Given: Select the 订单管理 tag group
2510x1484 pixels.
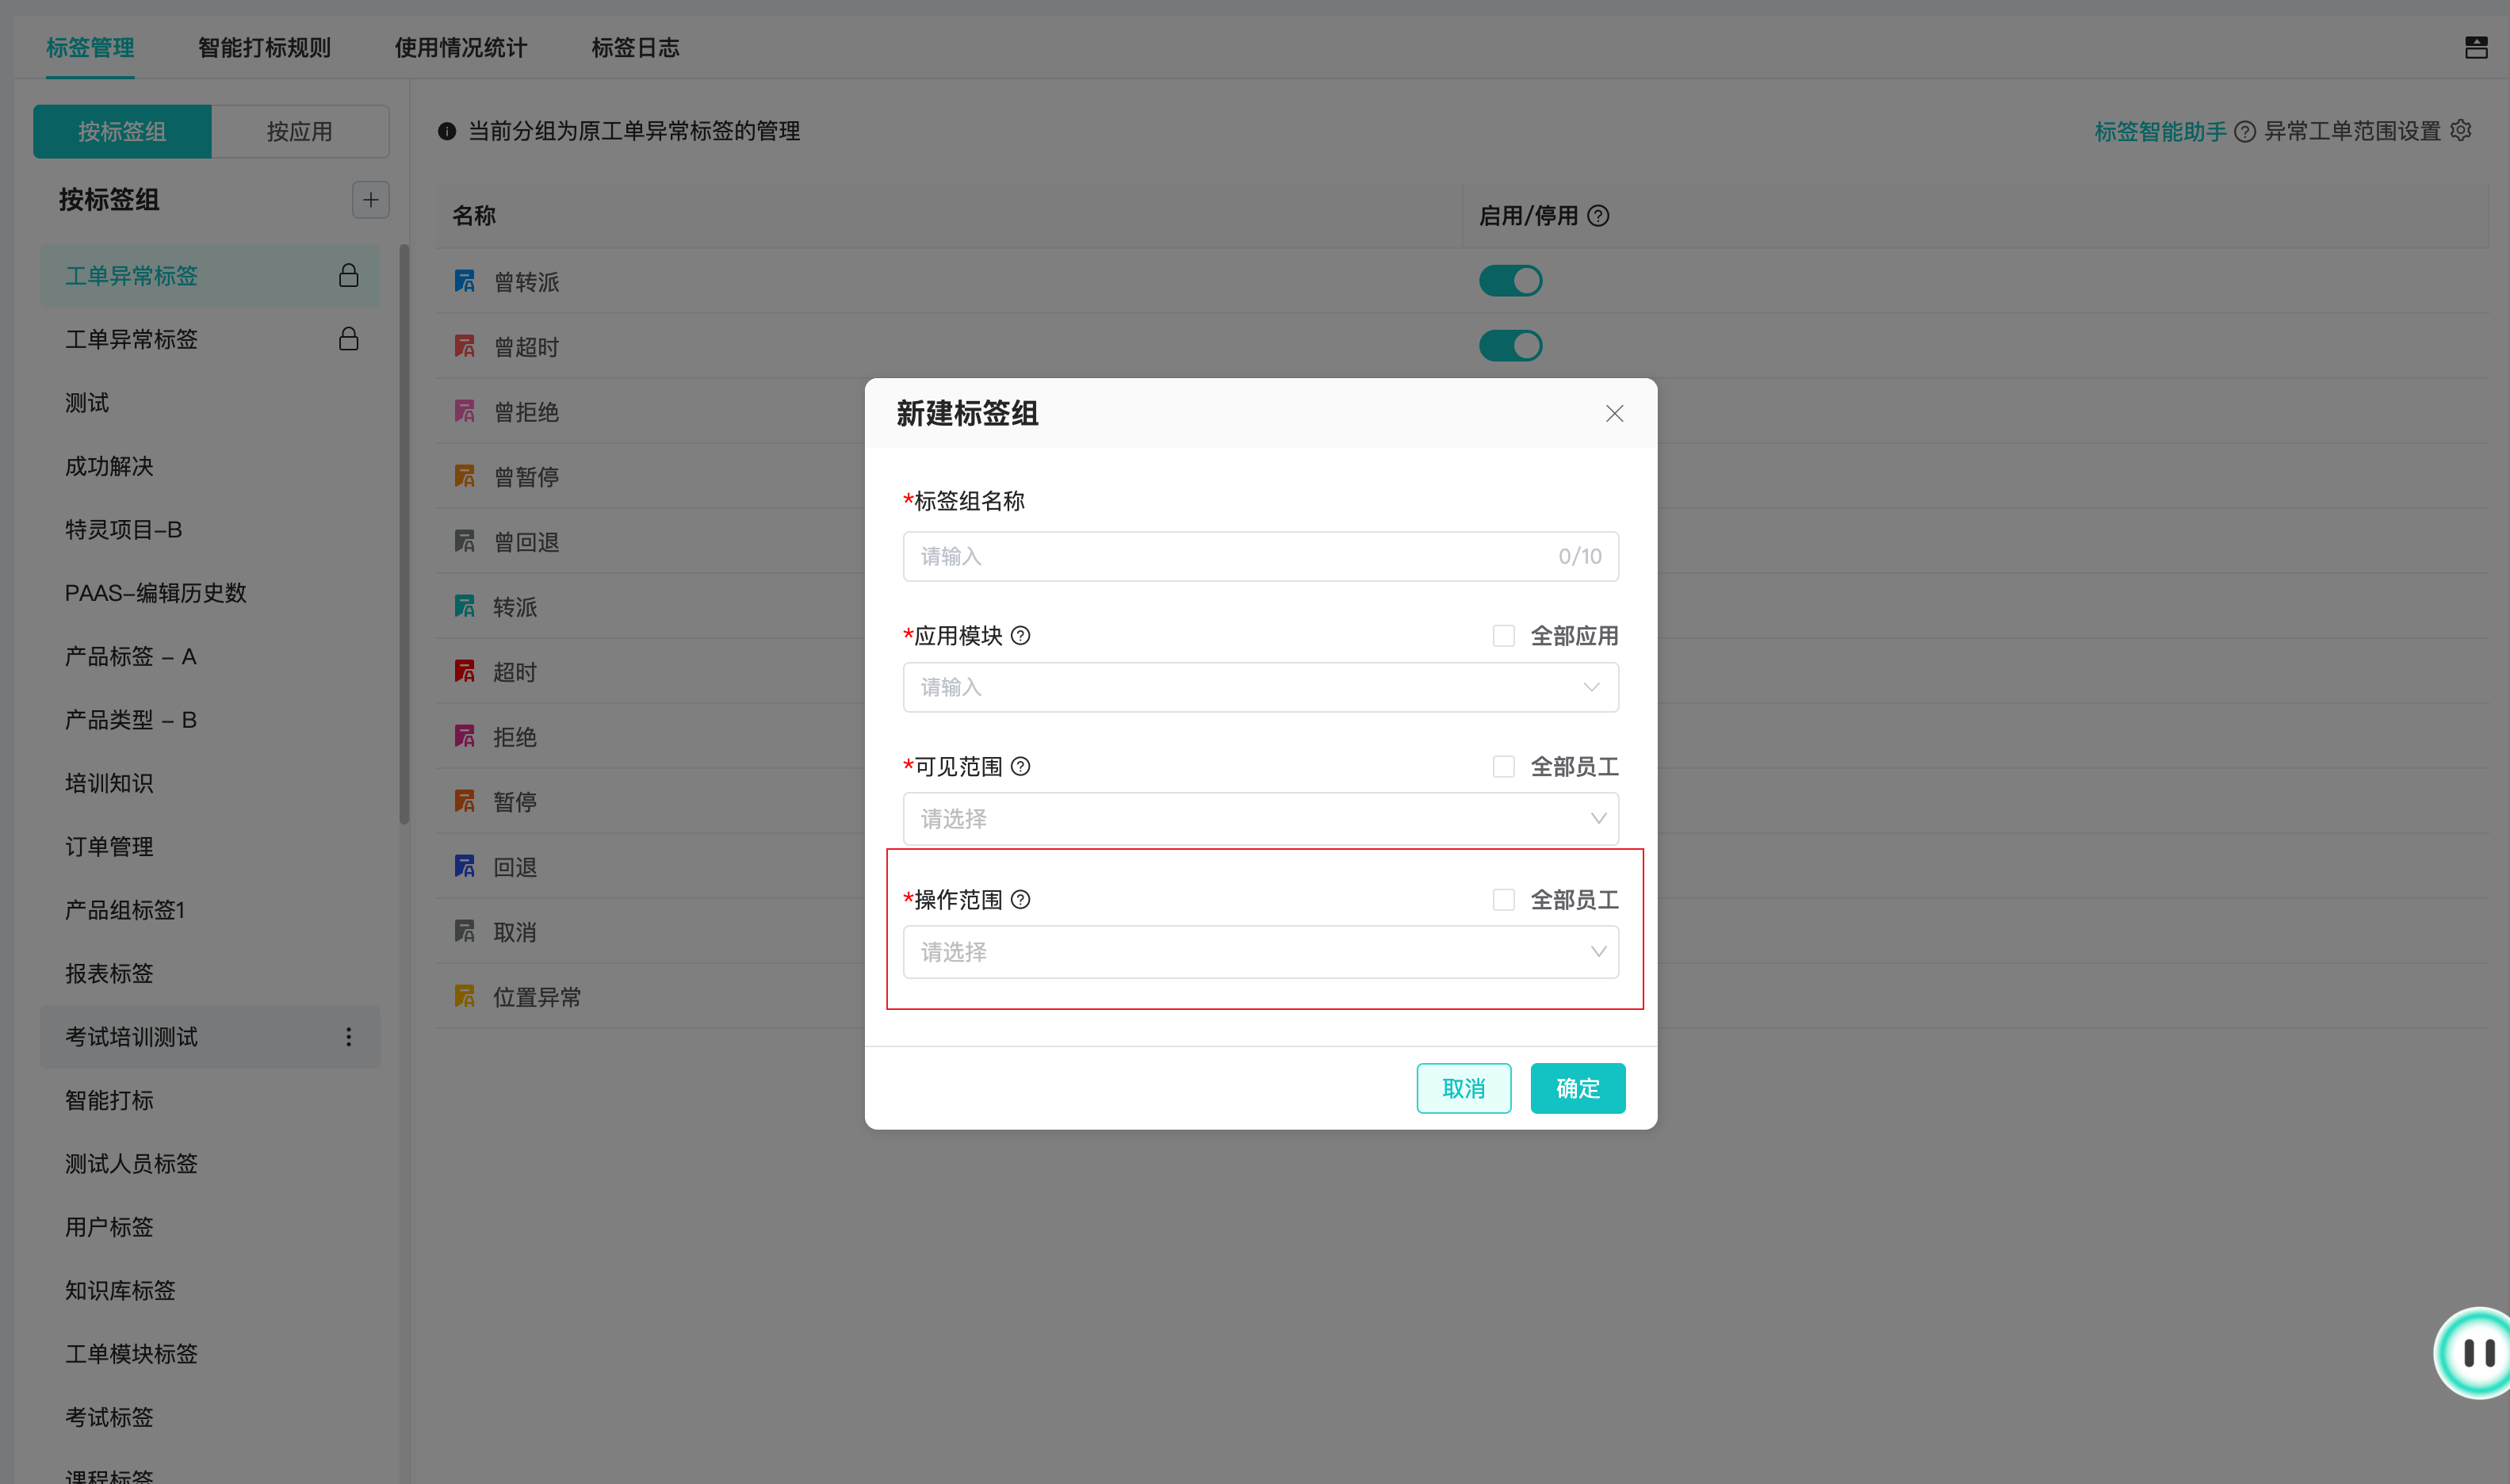Looking at the screenshot, I should pos(210,847).
